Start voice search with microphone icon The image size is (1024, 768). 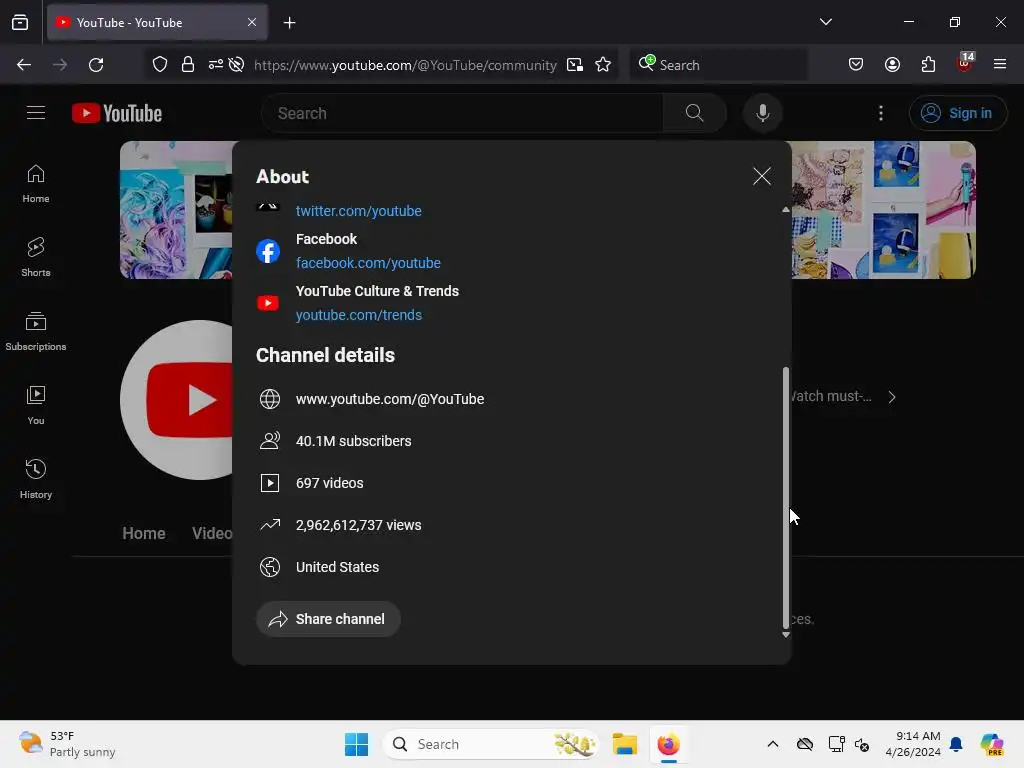click(x=762, y=114)
